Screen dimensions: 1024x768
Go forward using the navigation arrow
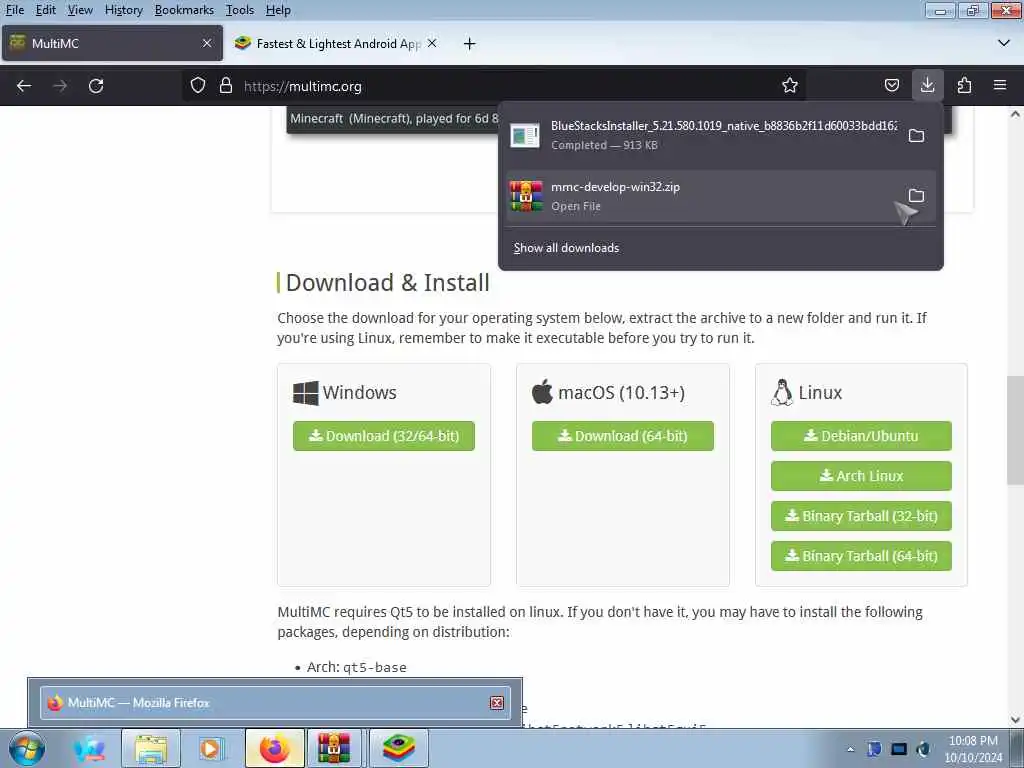point(60,86)
